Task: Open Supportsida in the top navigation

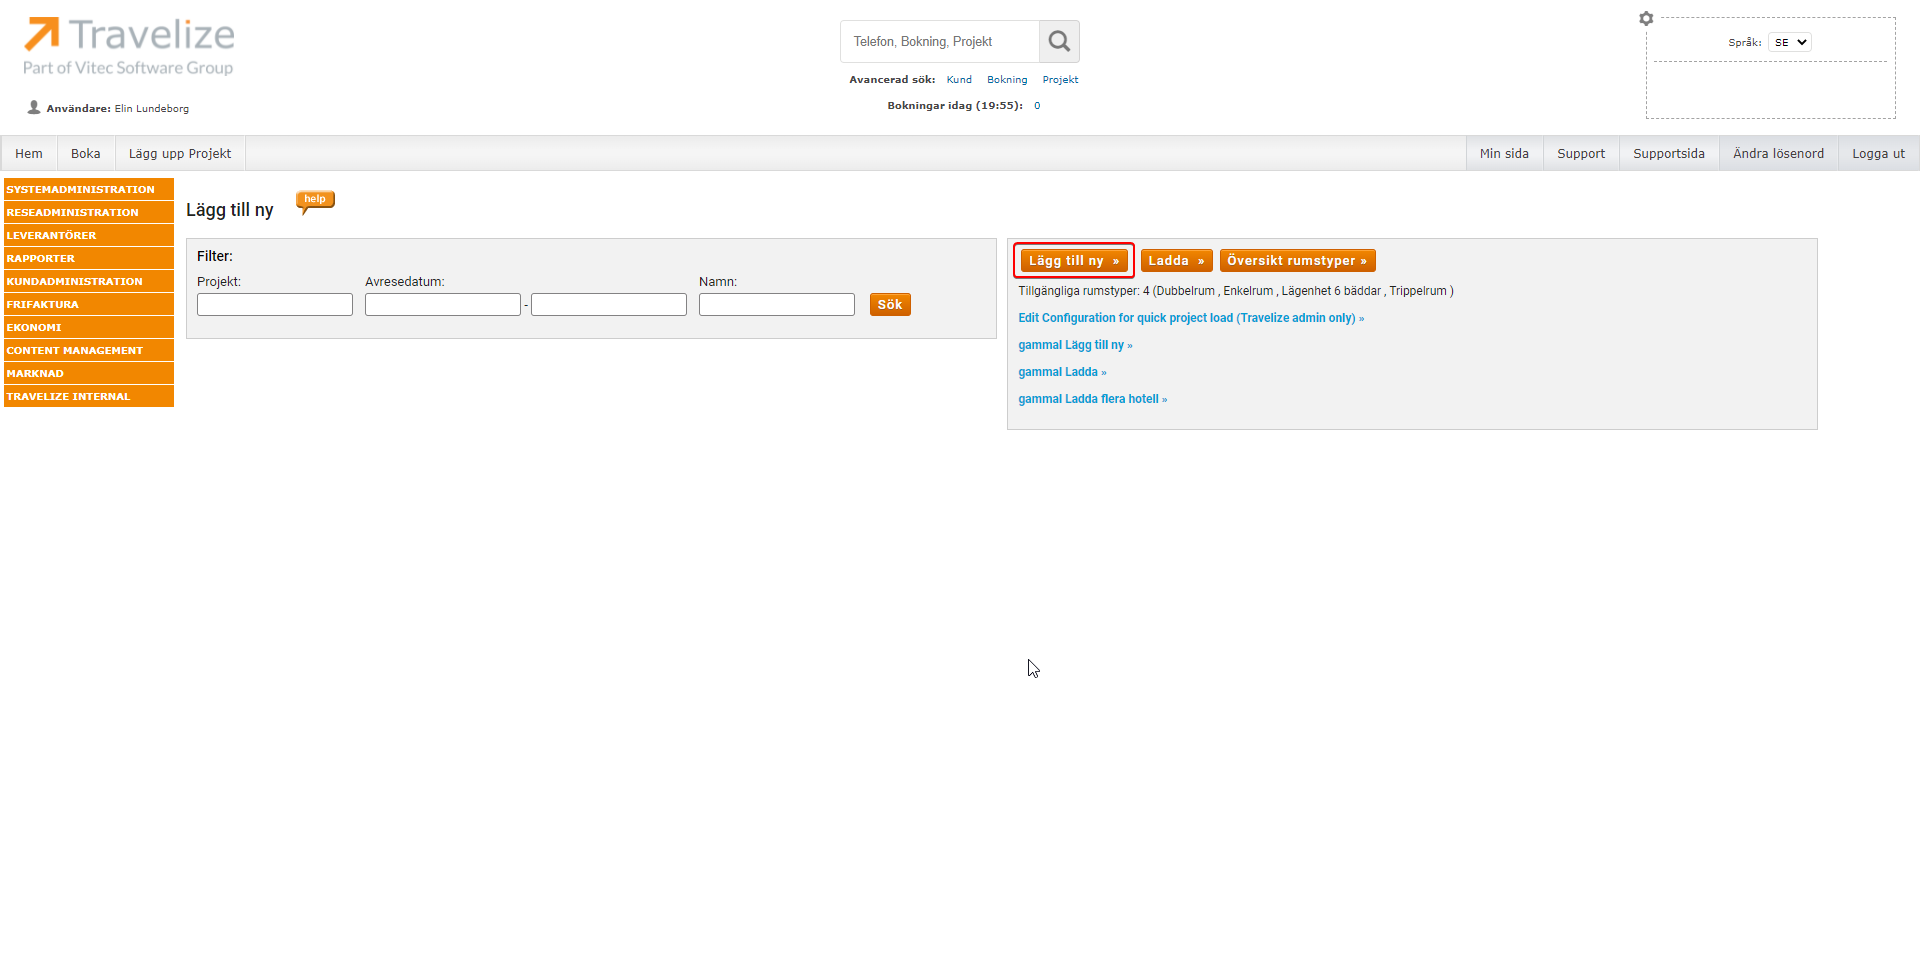Action: click(x=1669, y=153)
